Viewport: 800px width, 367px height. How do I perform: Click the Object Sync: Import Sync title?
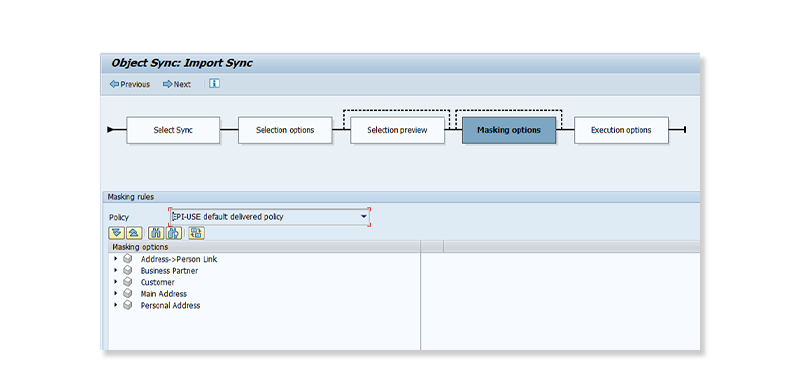click(182, 63)
